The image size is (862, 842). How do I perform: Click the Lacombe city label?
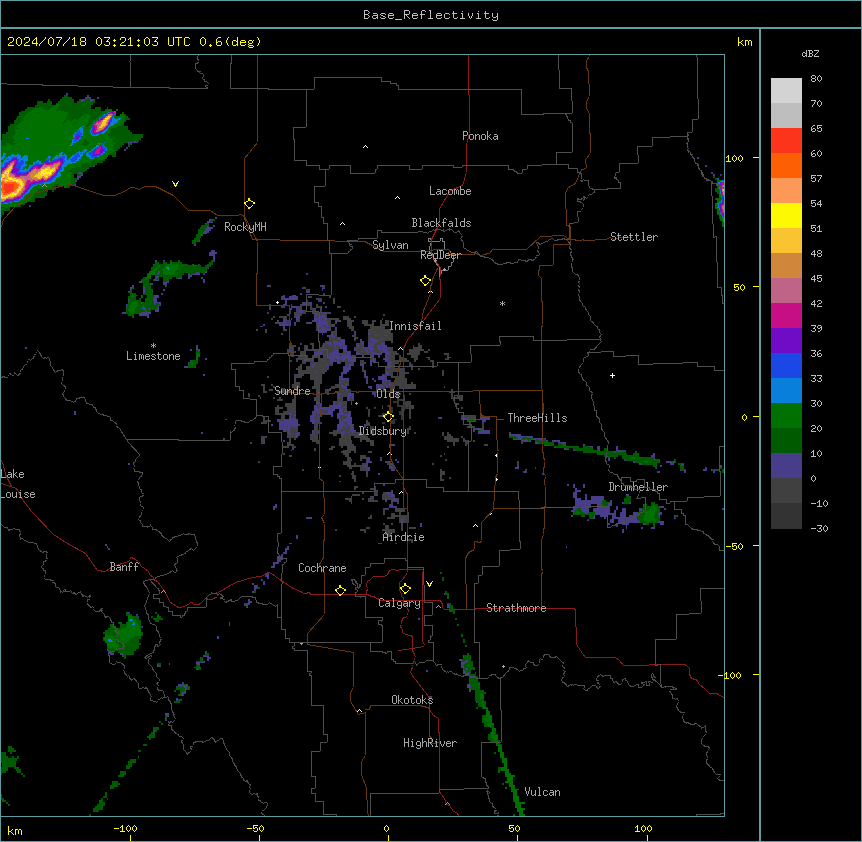point(450,191)
